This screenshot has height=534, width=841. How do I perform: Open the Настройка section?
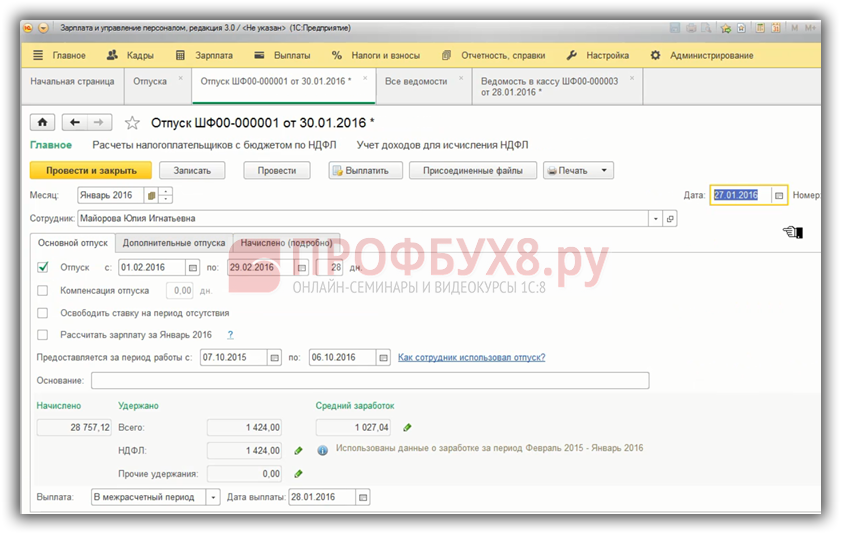(x=598, y=55)
